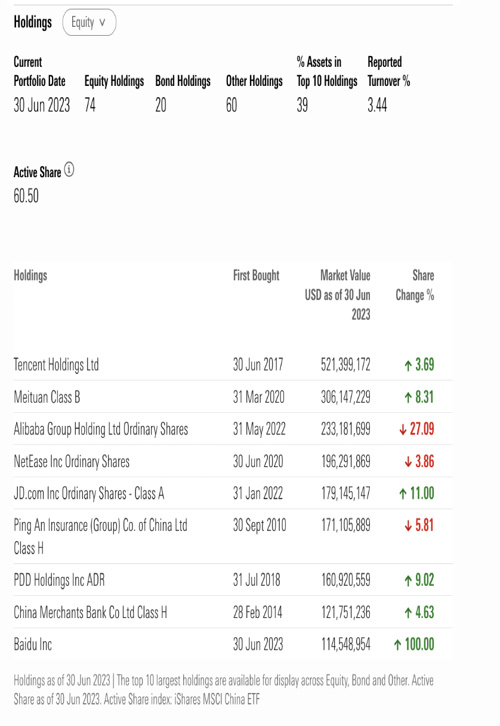
Task: Open the Equity holdings type dropdown
Action: (89, 22)
